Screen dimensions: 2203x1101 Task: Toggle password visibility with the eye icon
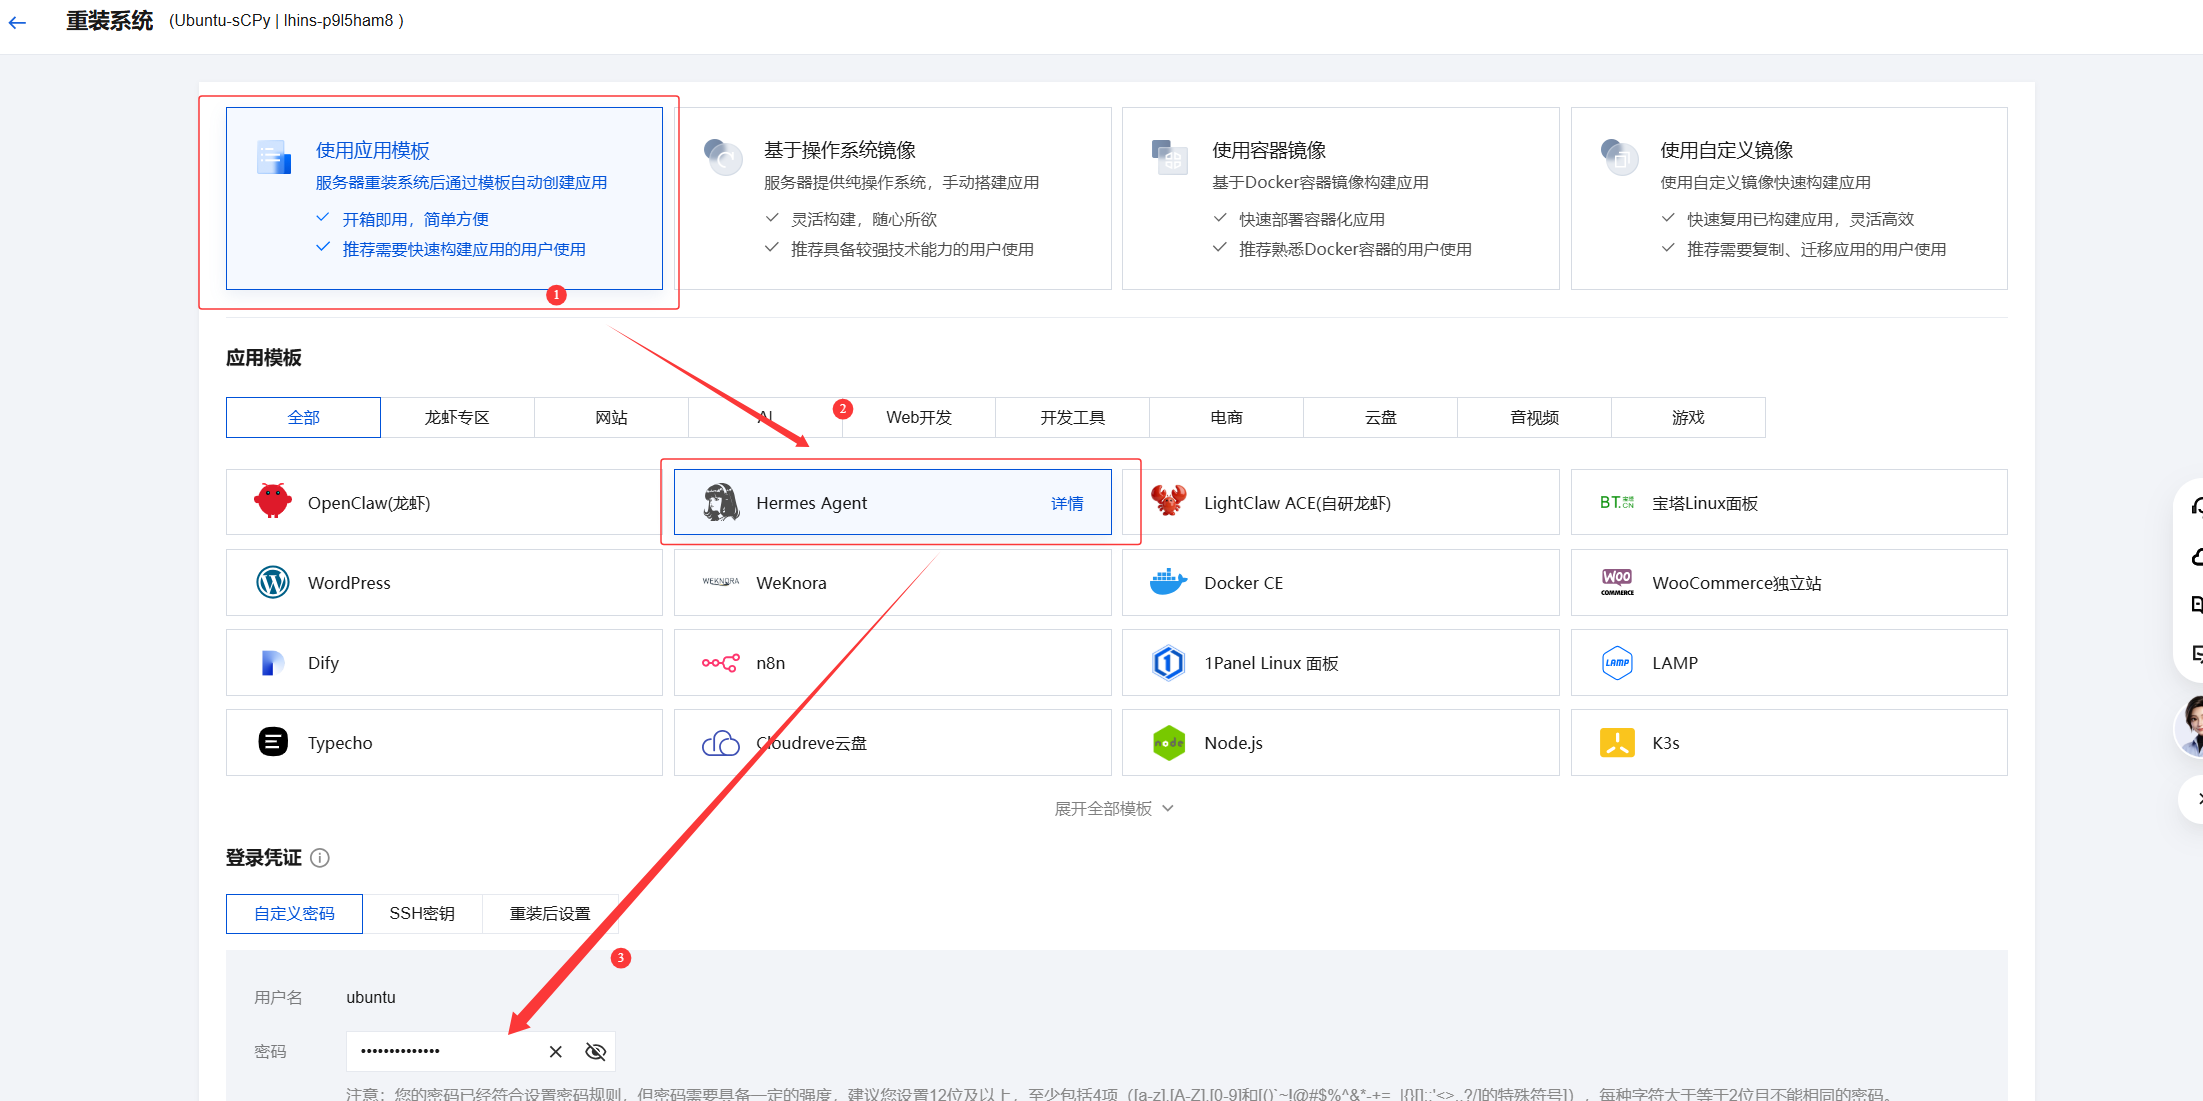tap(596, 1051)
